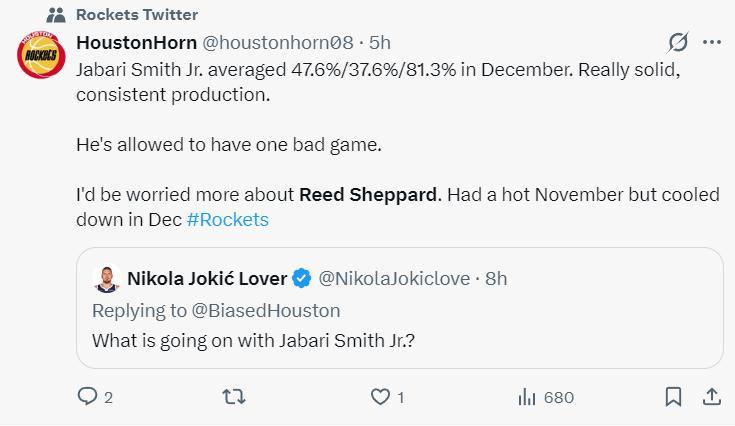The image size is (735, 426).
Task: Bookmark this post
Action: pyautogui.click(x=674, y=397)
